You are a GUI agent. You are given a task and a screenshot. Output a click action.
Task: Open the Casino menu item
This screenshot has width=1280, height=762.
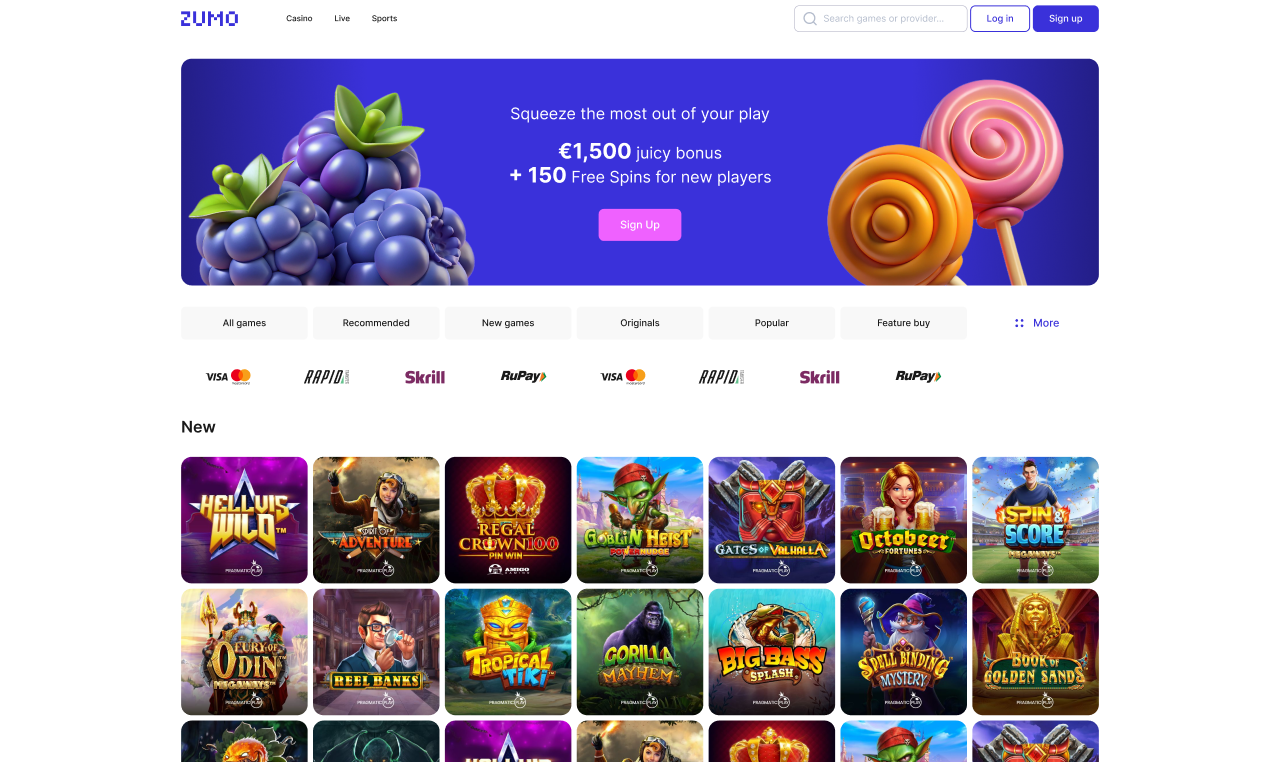coord(299,18)
